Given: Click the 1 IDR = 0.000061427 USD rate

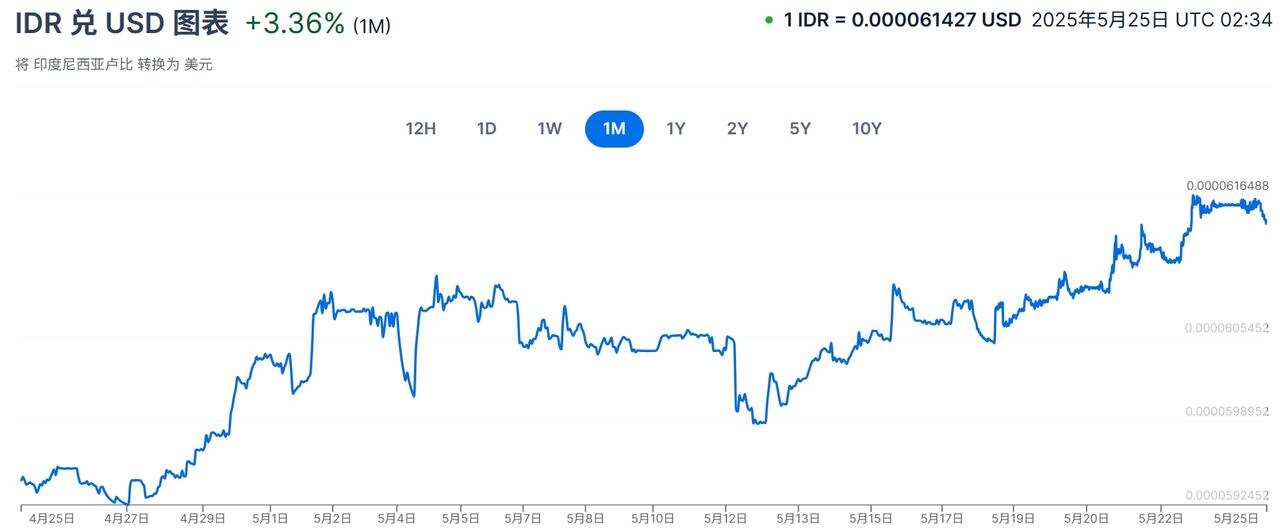Looking at the screenshot, I should click(x=902, y=20).
